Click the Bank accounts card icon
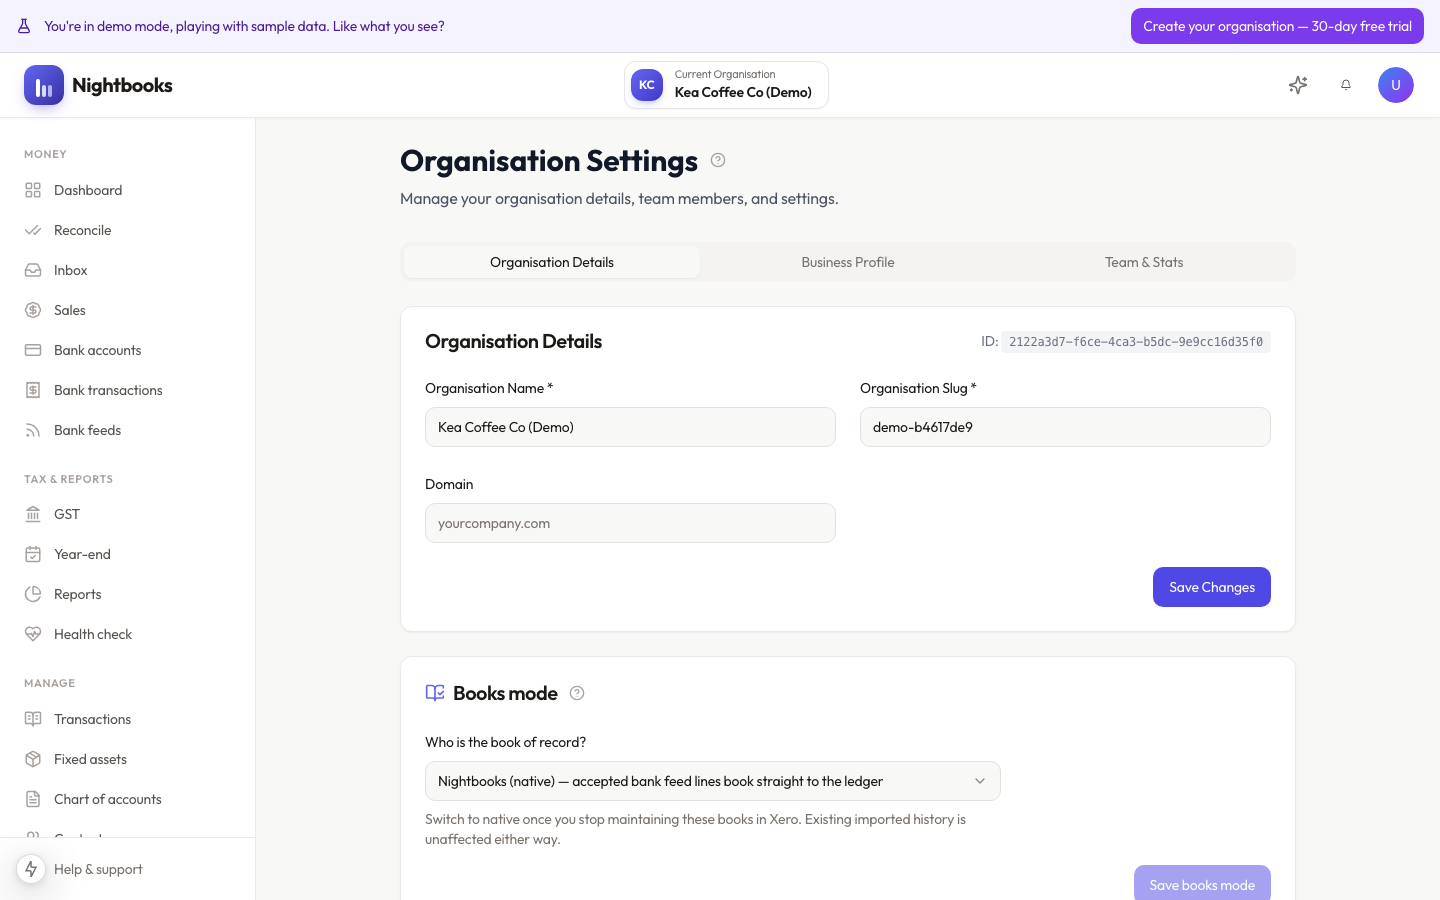1440x900 pixels. [x=33, y=350]
